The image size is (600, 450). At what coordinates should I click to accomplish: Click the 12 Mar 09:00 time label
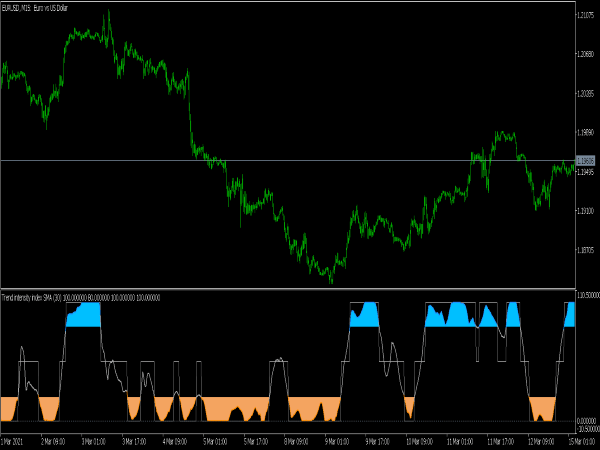pos(541,442)
